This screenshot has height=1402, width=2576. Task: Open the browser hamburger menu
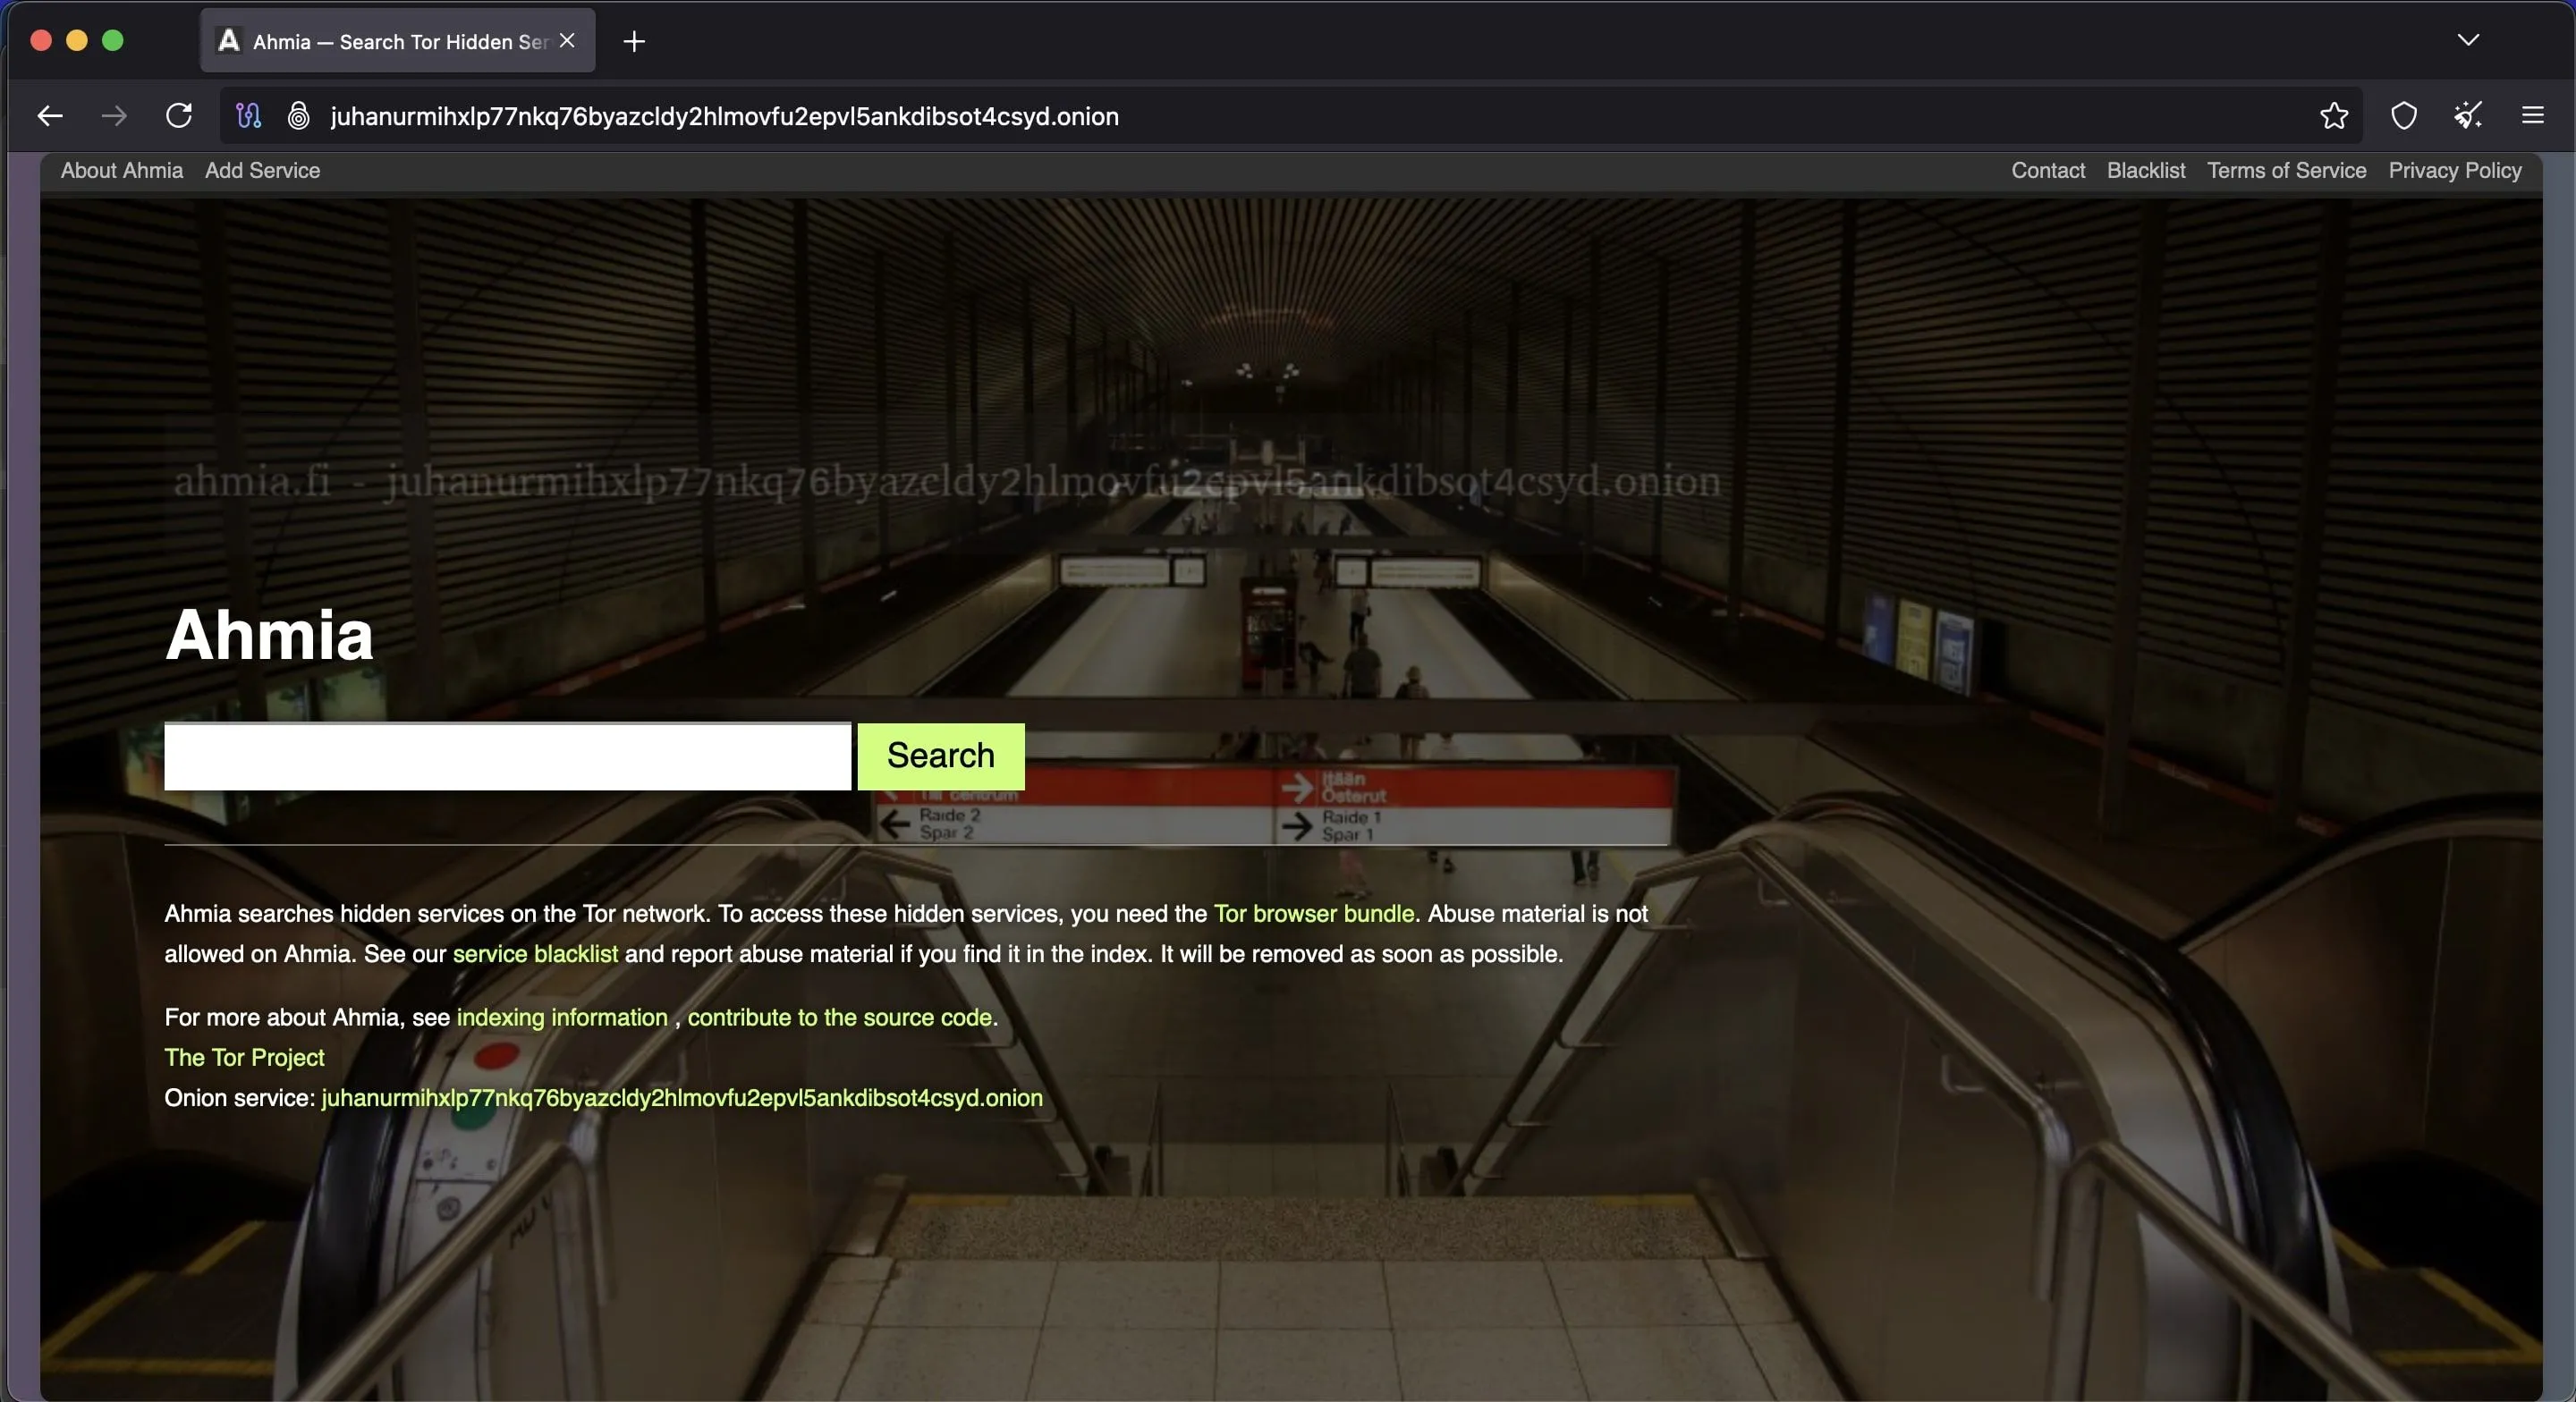pos(2532,116)
